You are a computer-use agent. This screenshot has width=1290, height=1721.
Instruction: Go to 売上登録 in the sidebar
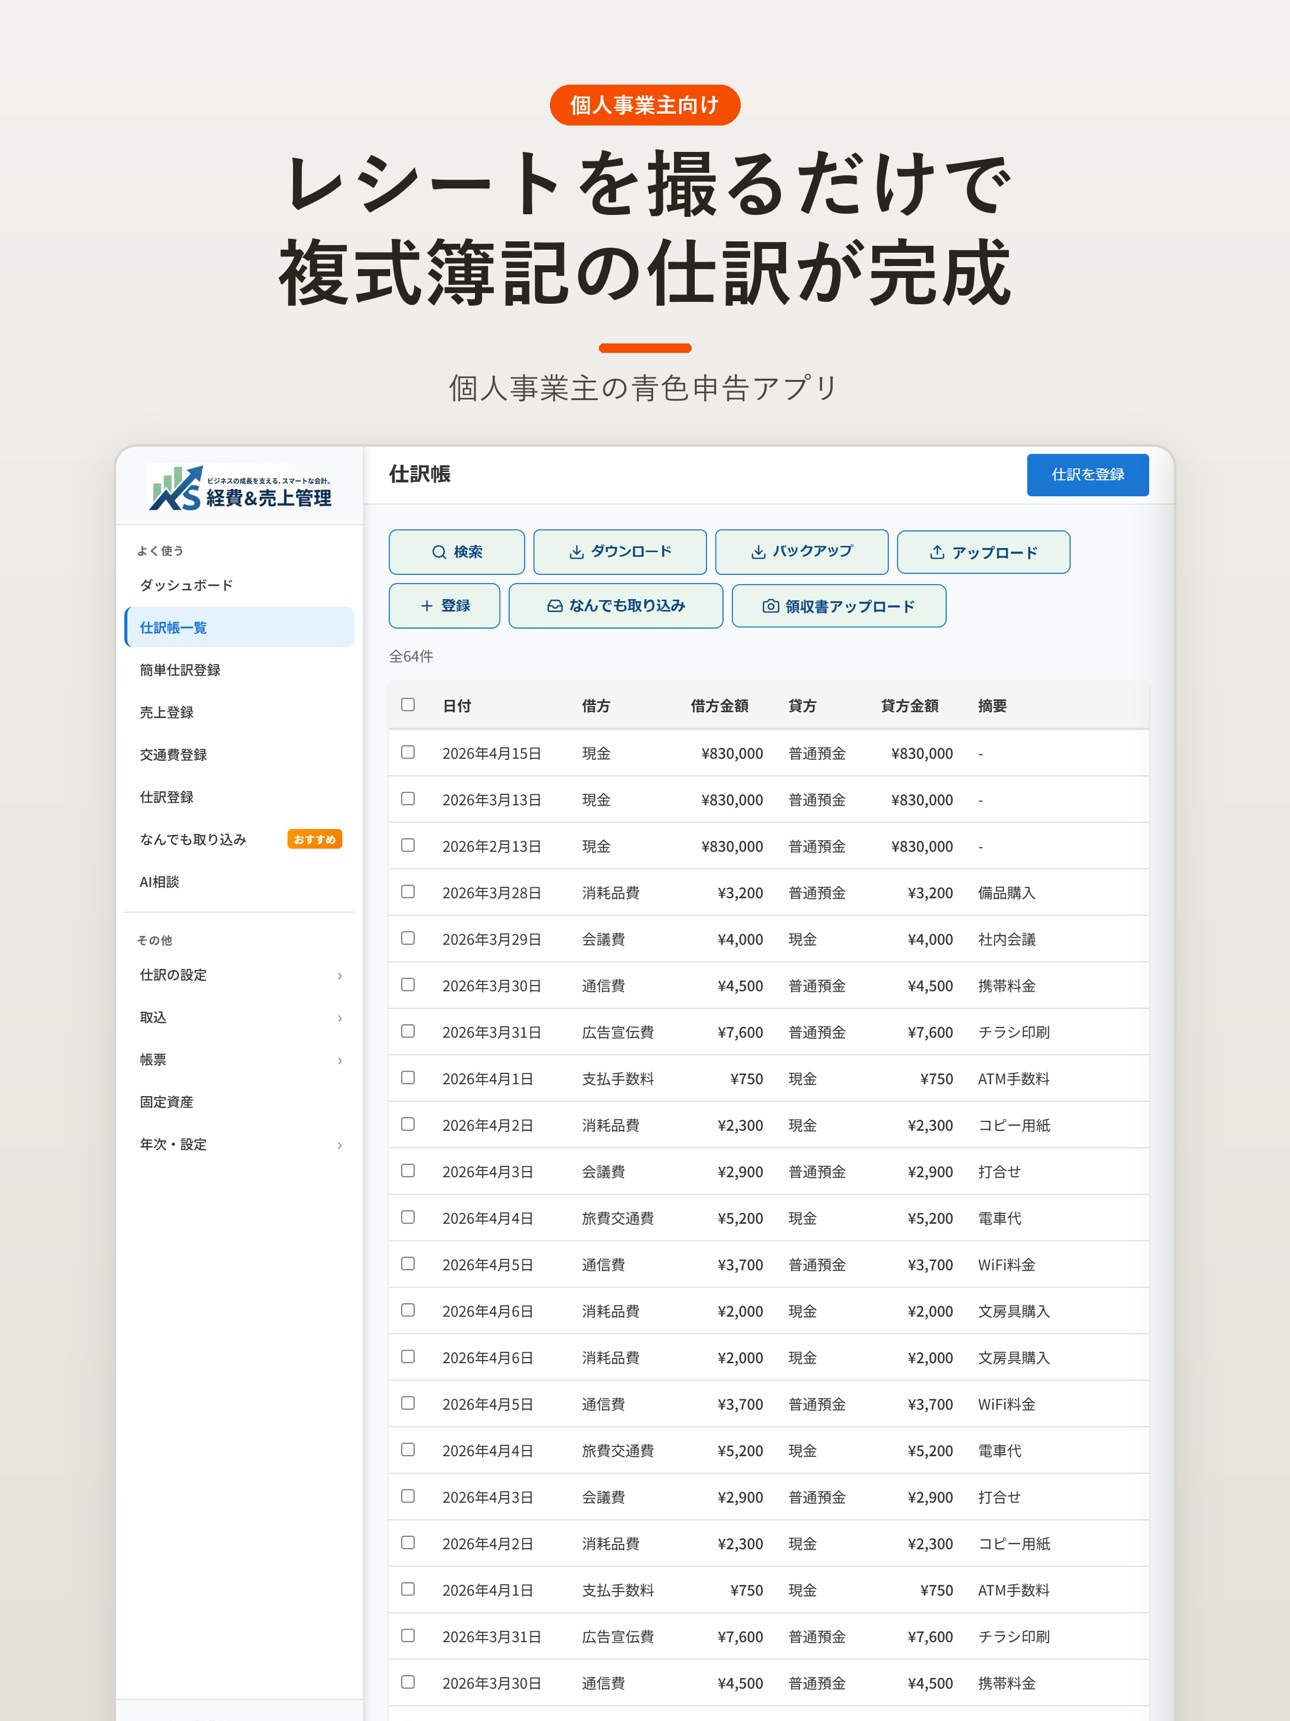pos(239,712)
